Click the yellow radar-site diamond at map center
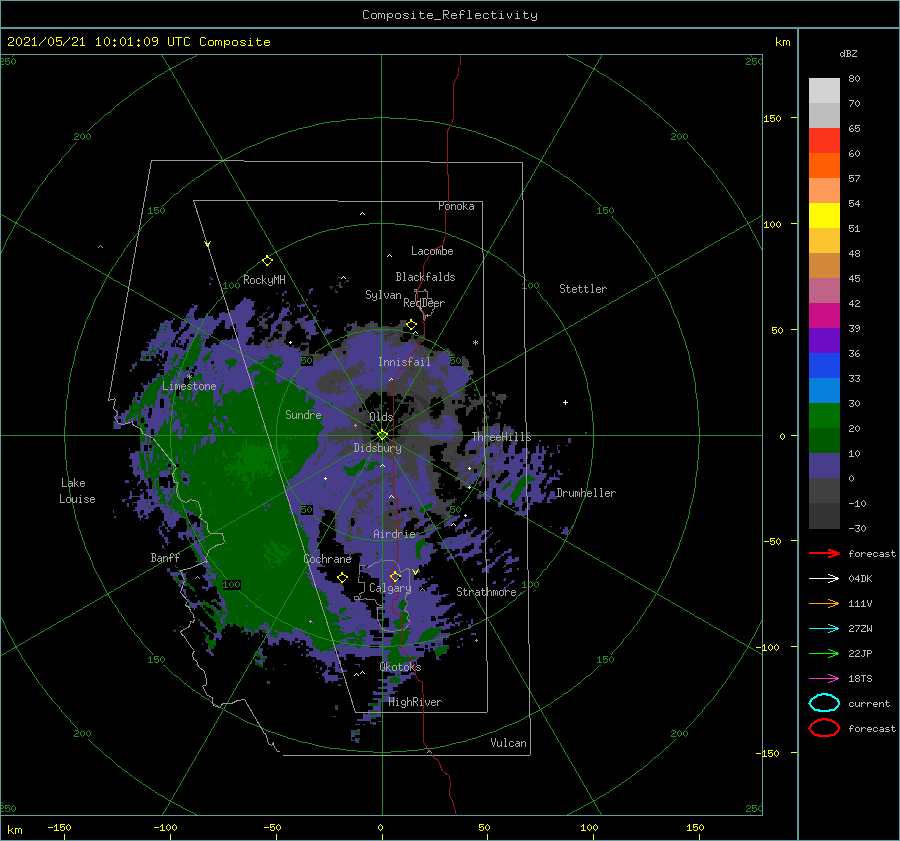The image size is (900, 841). (x=382, y=435)
